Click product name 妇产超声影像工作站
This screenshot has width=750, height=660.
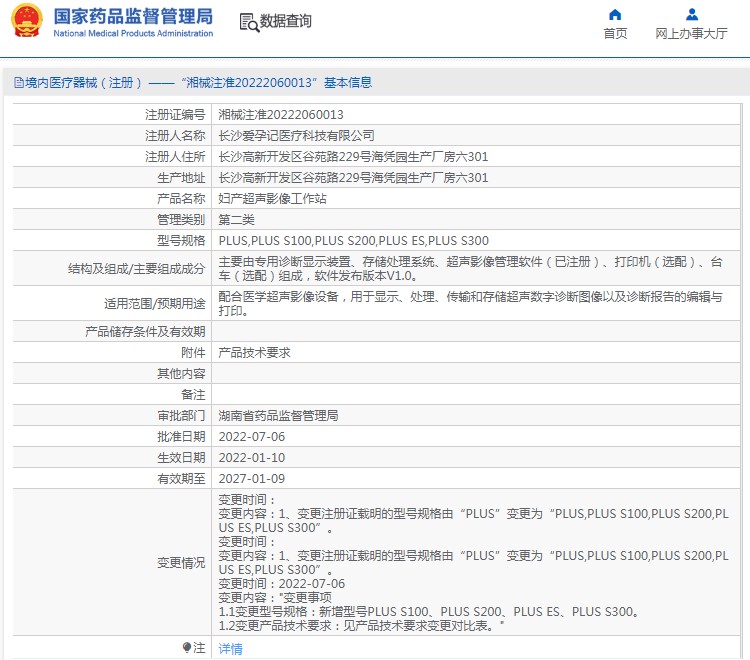[272, 199]
